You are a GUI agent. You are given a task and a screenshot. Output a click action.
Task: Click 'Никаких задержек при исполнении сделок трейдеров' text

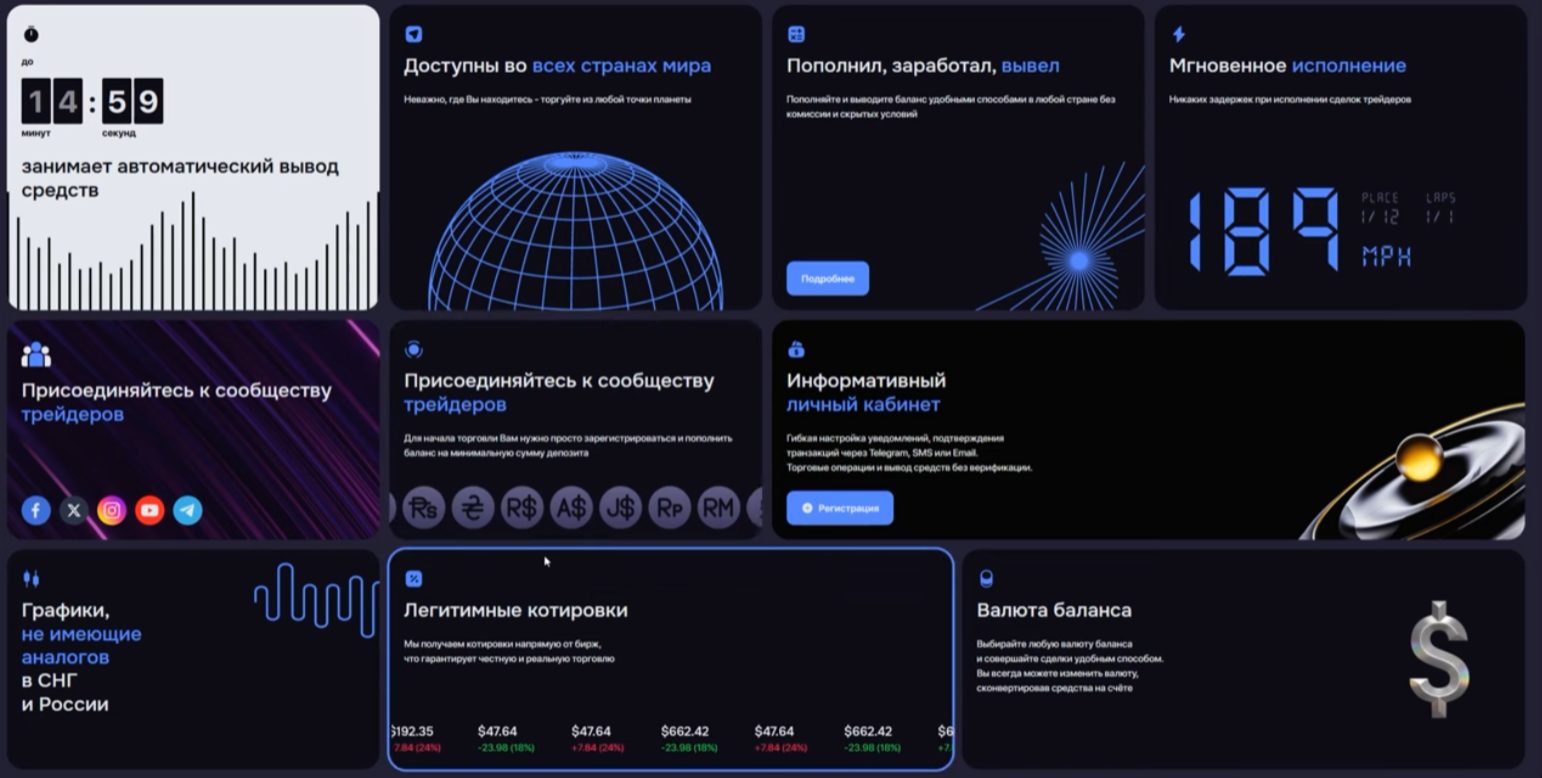coord(1290,99)
